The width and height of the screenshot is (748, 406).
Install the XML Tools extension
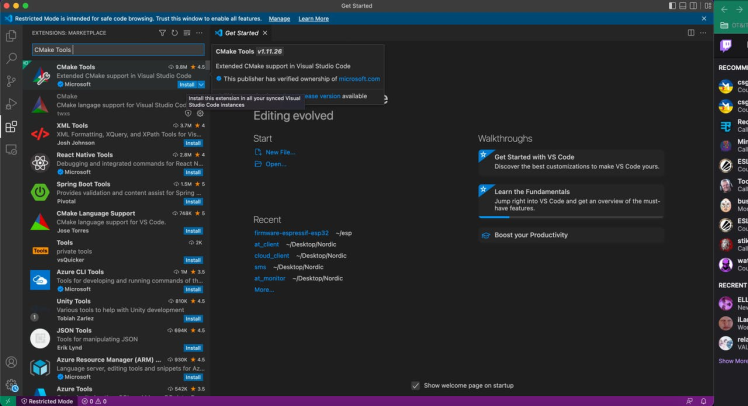tap(193, 143)
